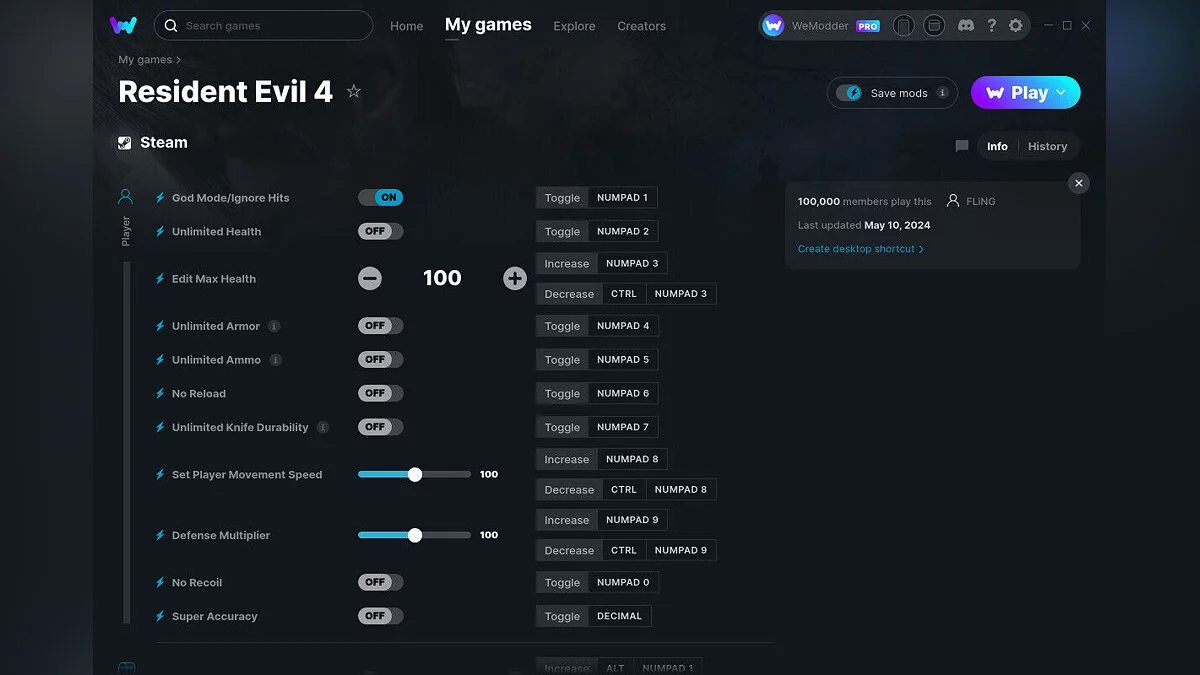This screenshot has width=1200, height=675.
Task: Click the overlay window icon in header
Action: pyautogui.click(x=933, y=26)
